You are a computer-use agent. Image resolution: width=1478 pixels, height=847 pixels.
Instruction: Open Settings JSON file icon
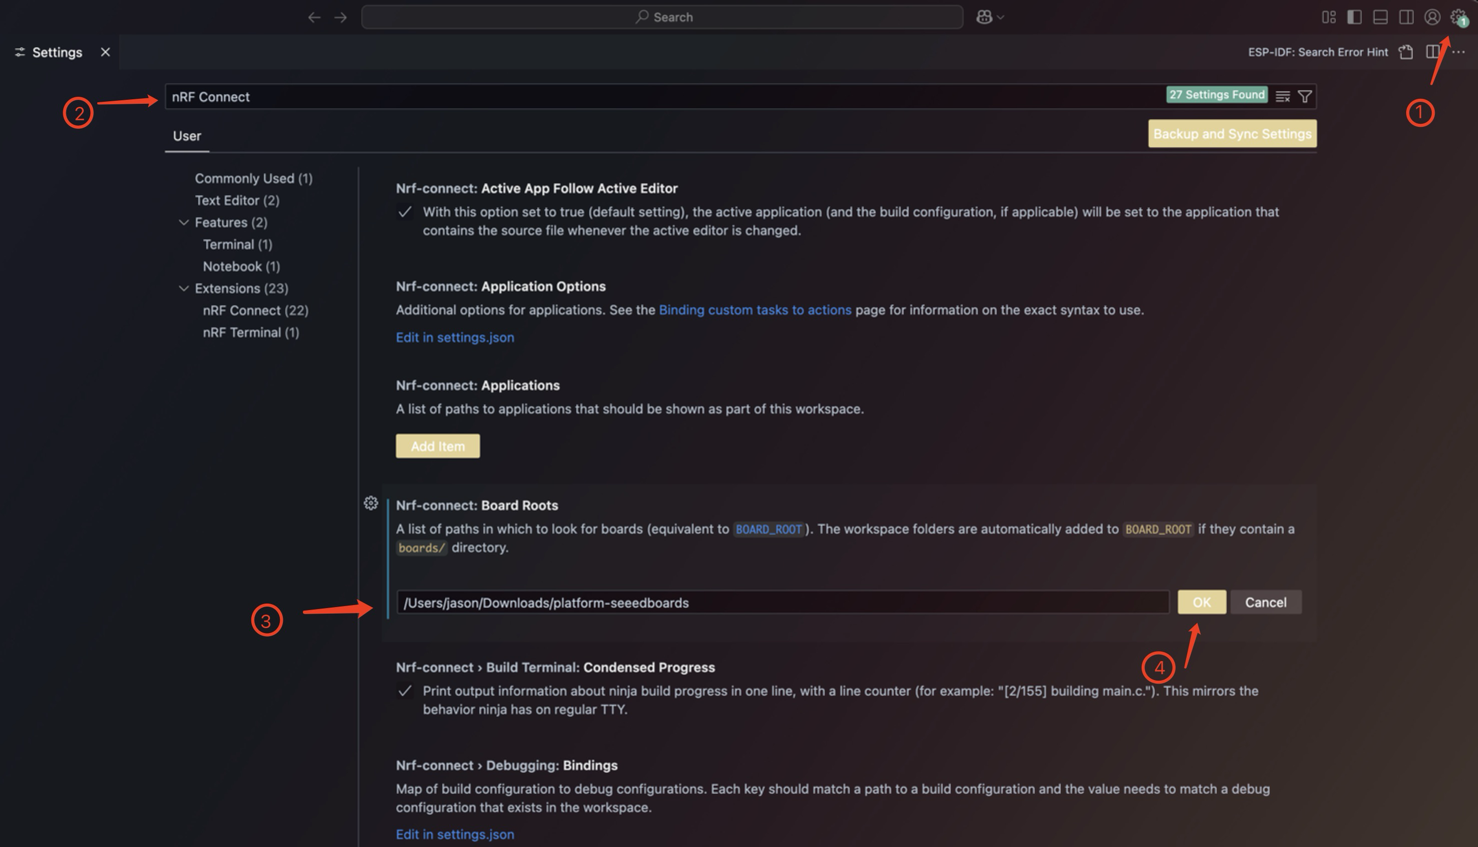click(x=1406, y=52)
